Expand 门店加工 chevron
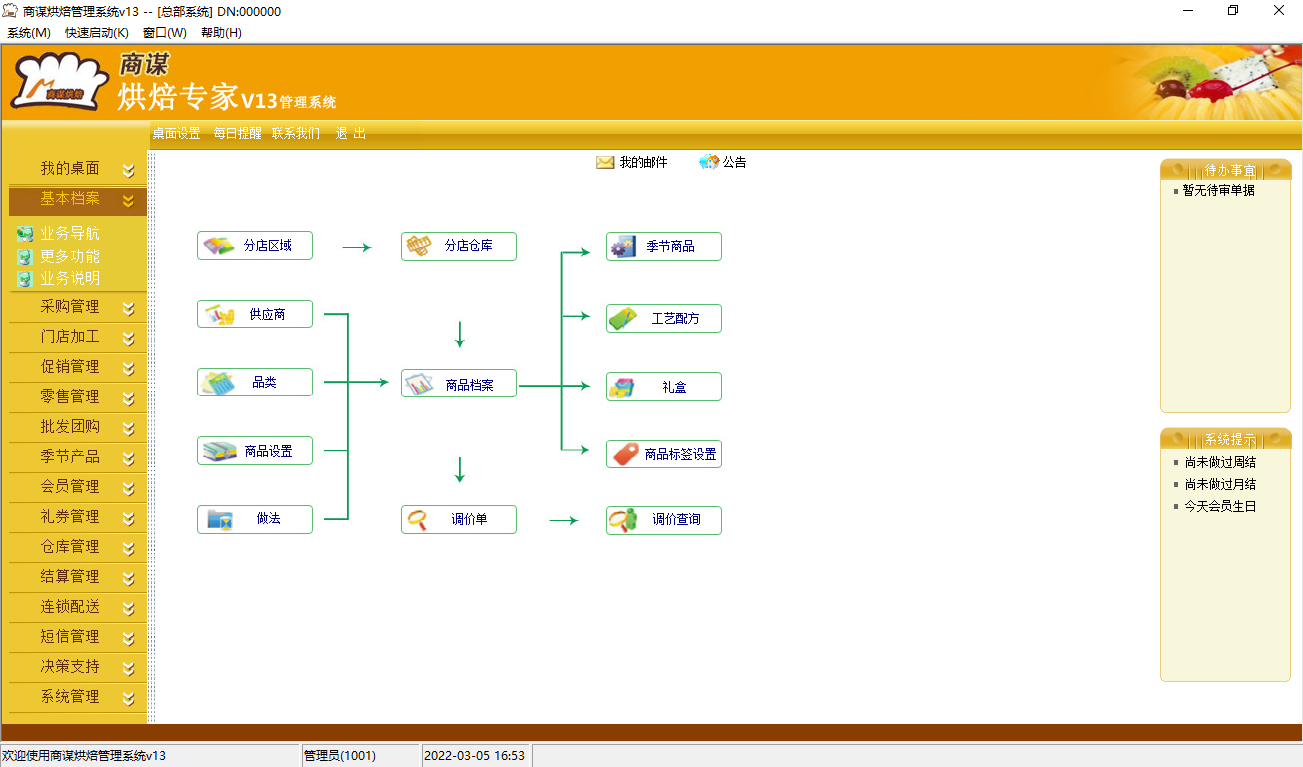 pos(128,338)
